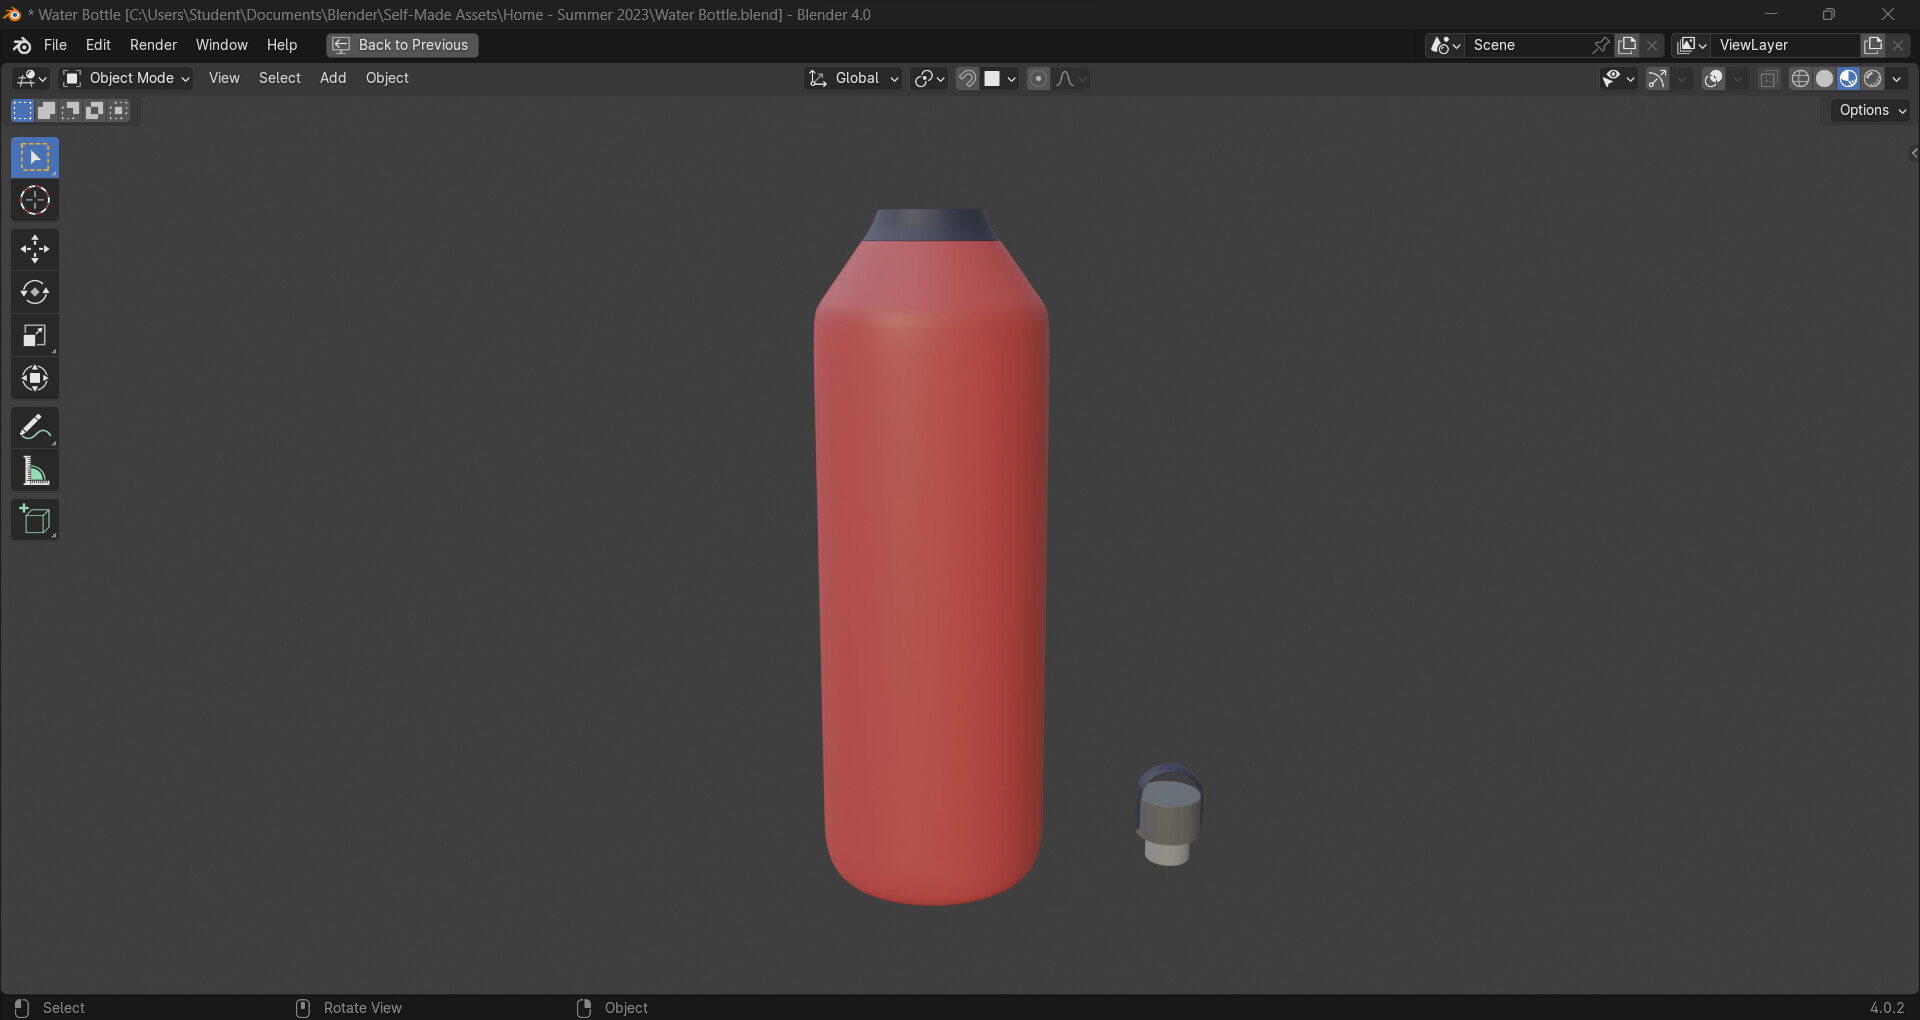Click the Back to Previous button

pyautogui.click(x=400, y=45)
